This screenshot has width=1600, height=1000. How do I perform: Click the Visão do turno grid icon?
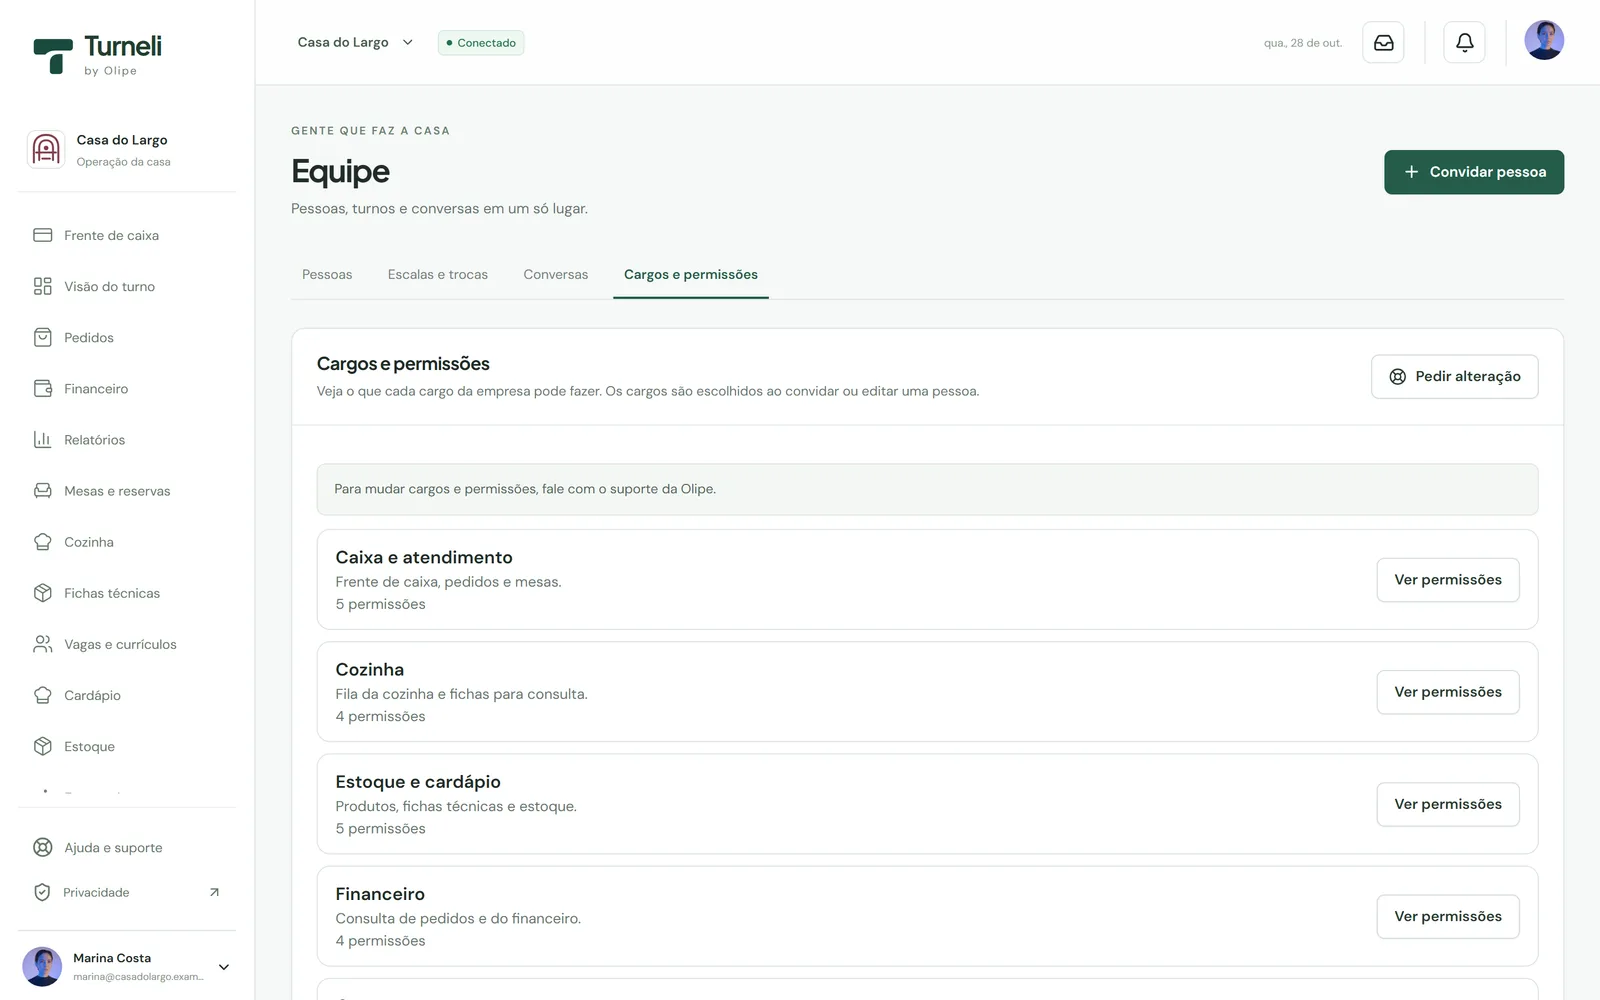43,286
